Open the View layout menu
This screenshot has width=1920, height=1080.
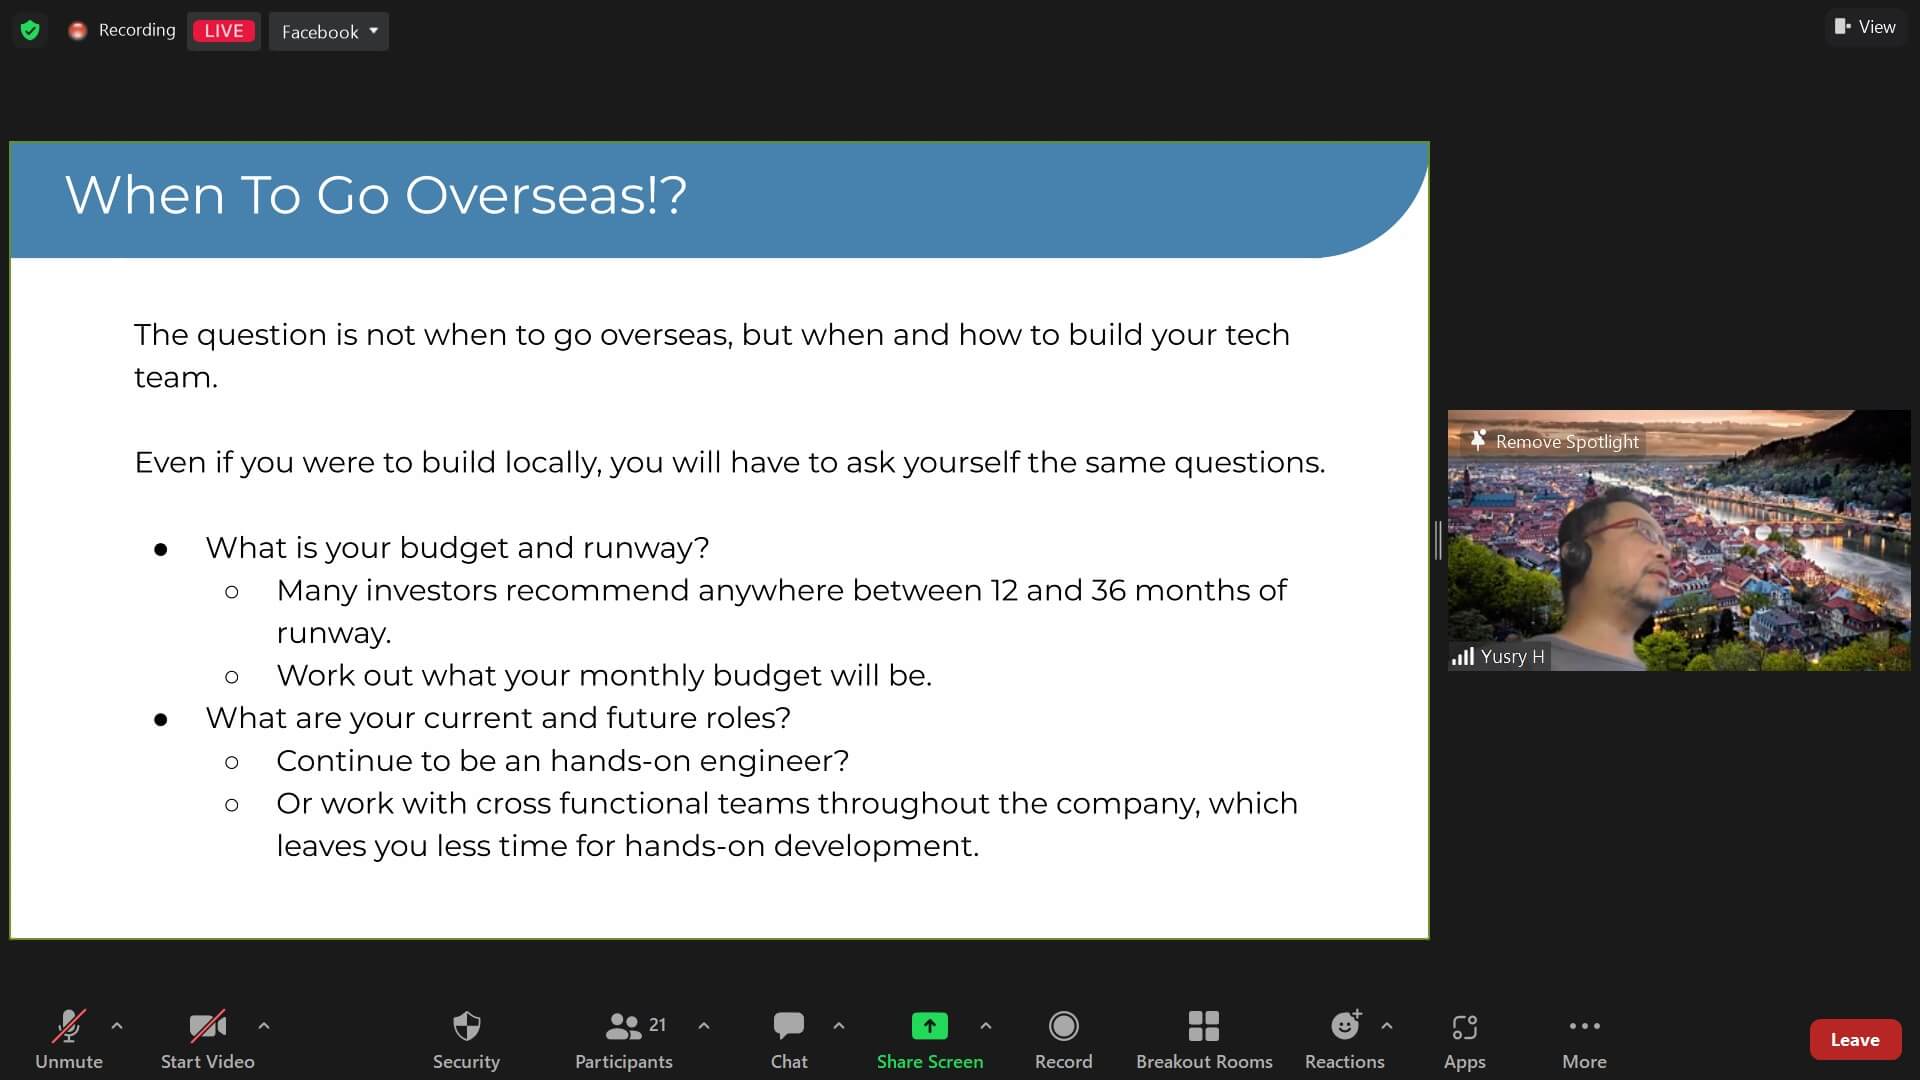[1865, 27]
